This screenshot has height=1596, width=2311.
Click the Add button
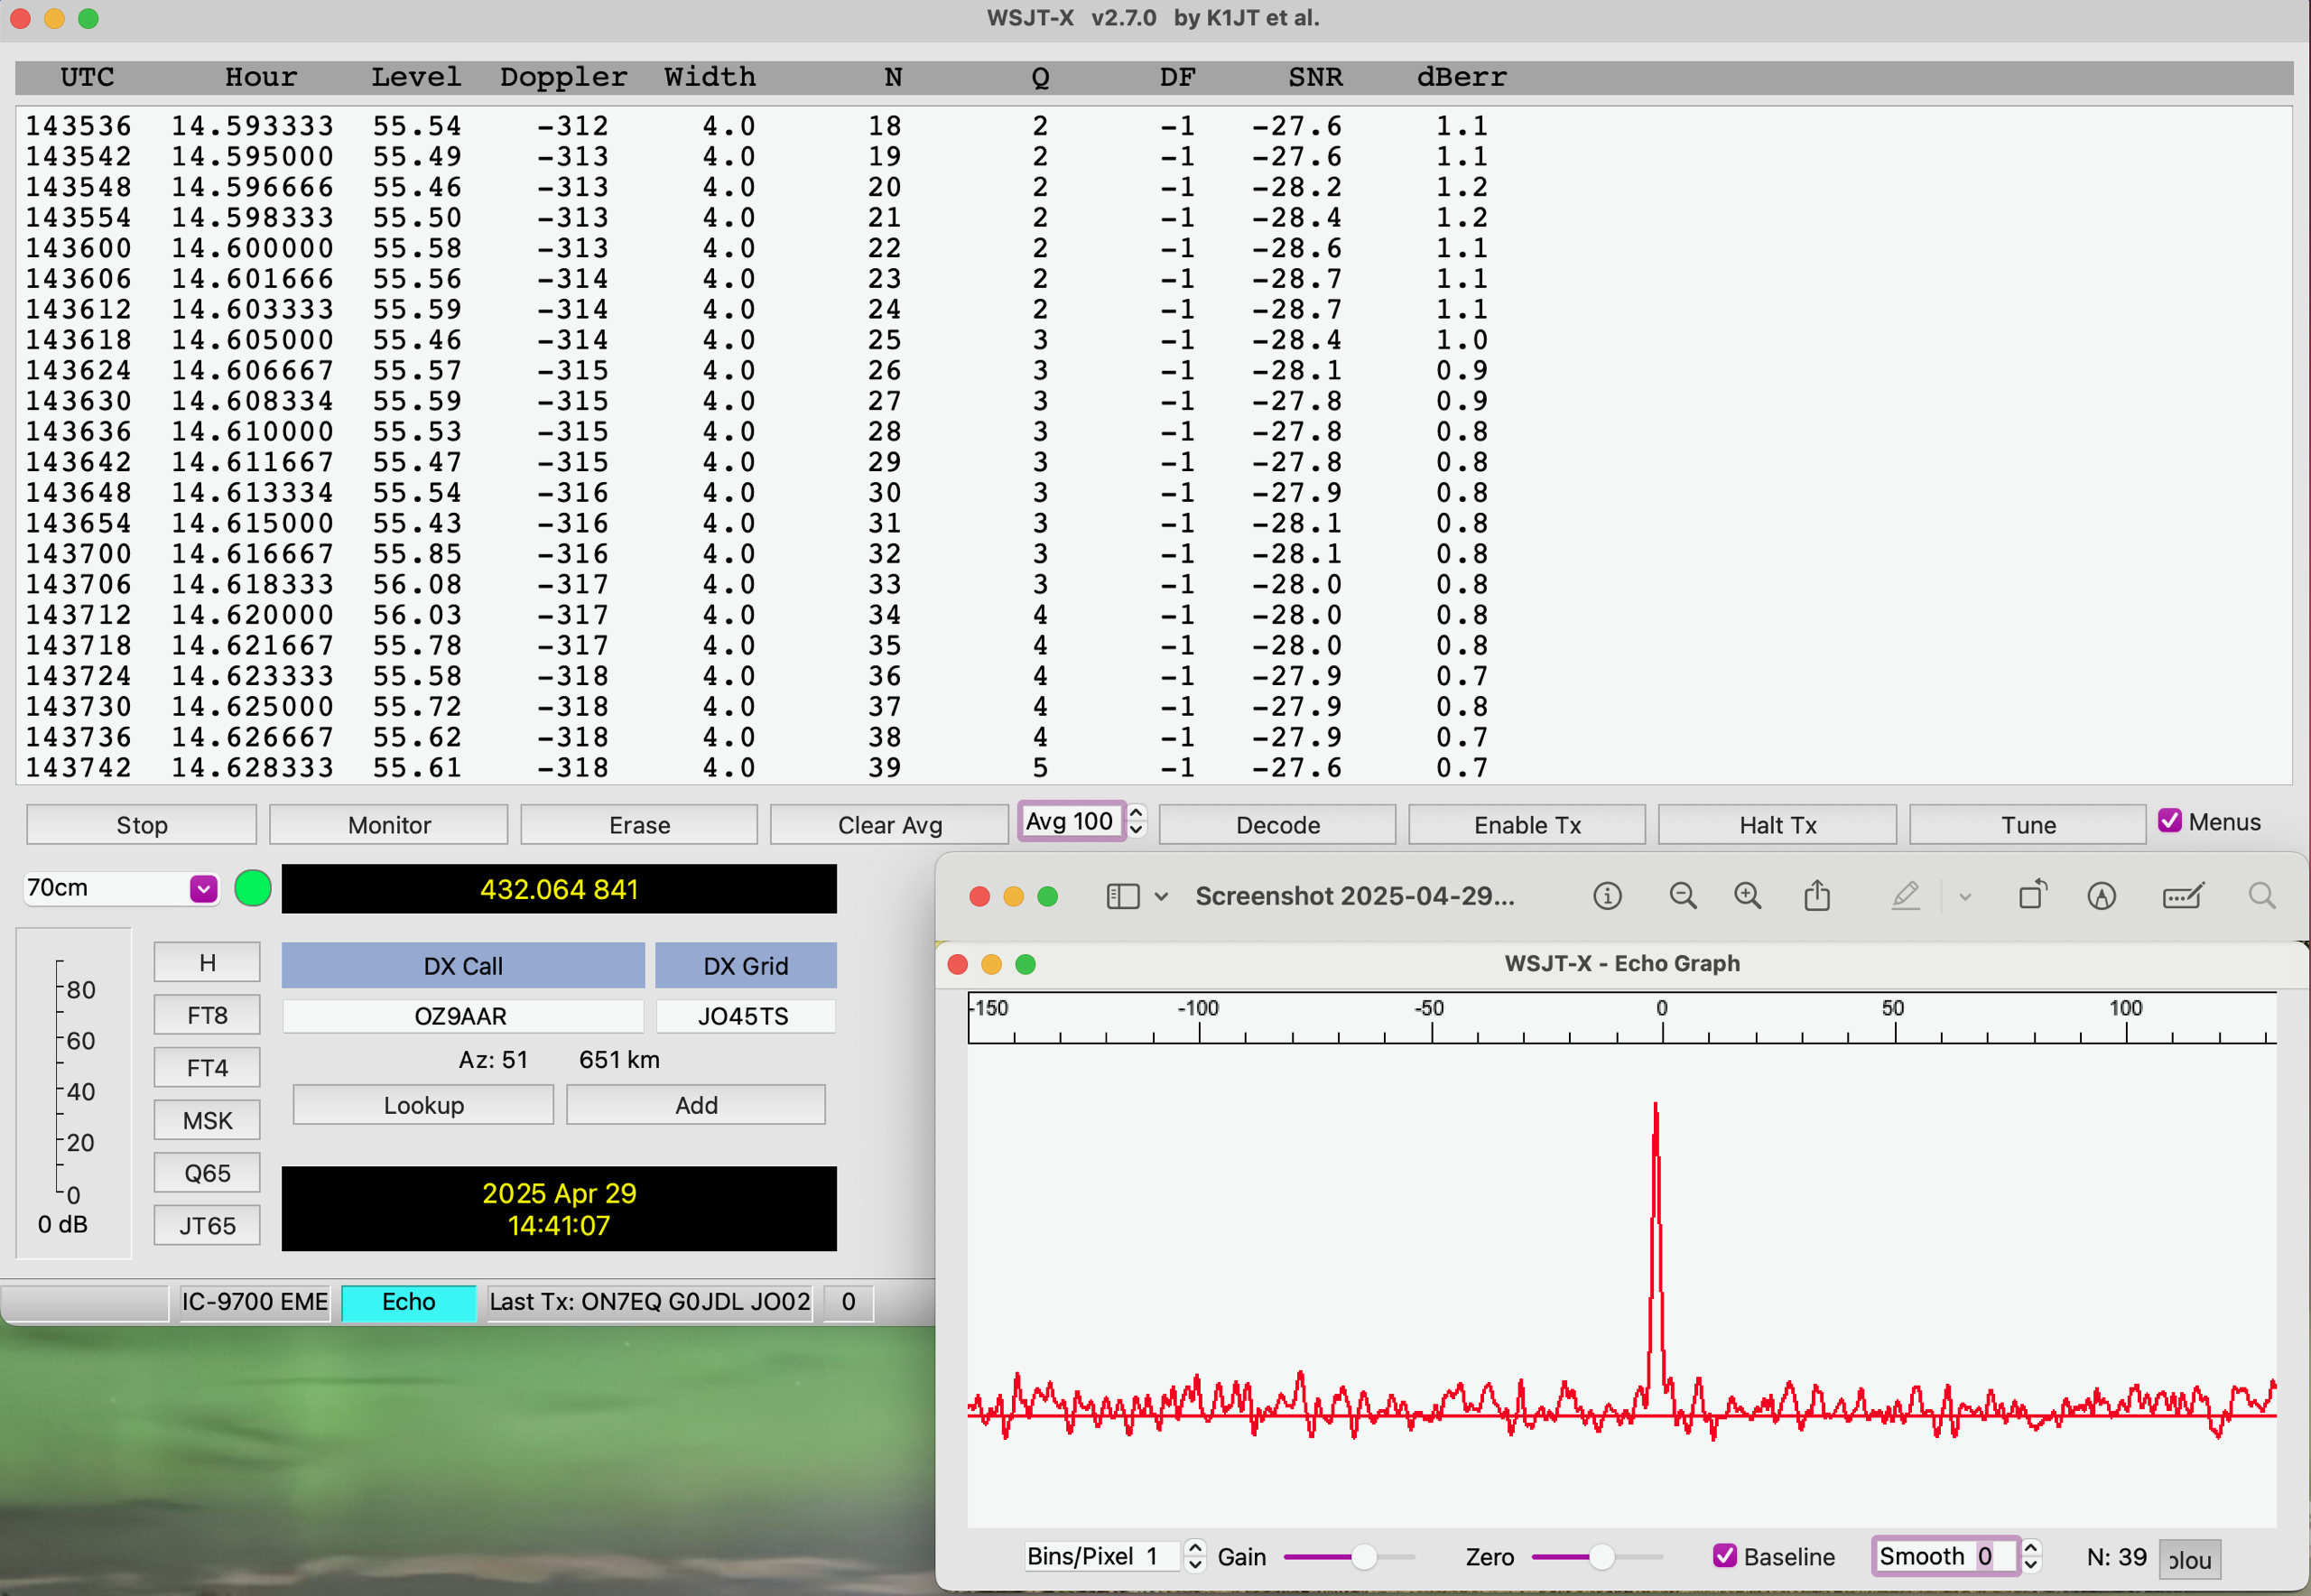pos(696,1105)
